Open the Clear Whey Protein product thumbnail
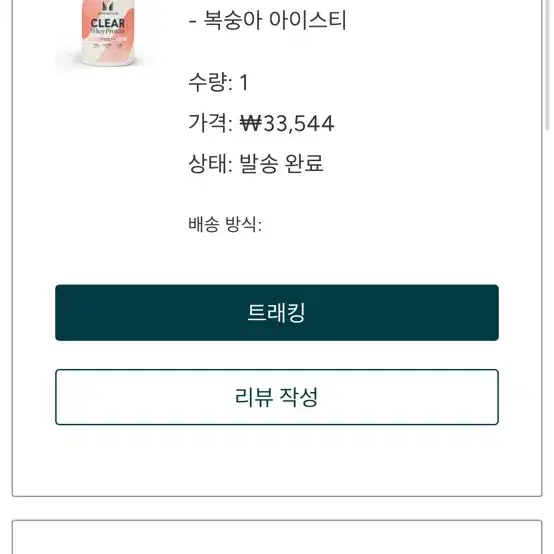Viewport: 554px width, 554px height. pos(108,35)
